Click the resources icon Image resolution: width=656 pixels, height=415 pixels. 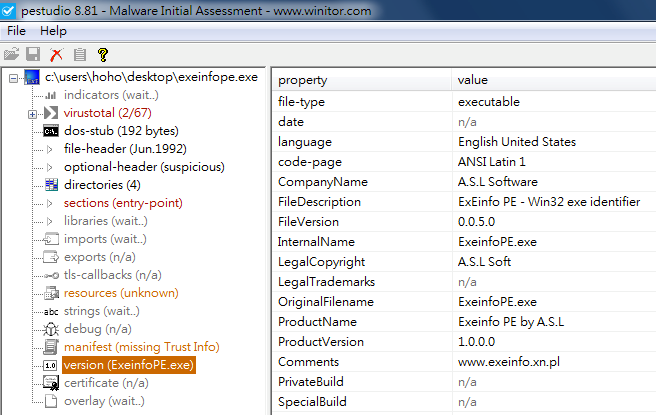click(x=51, y=293)
